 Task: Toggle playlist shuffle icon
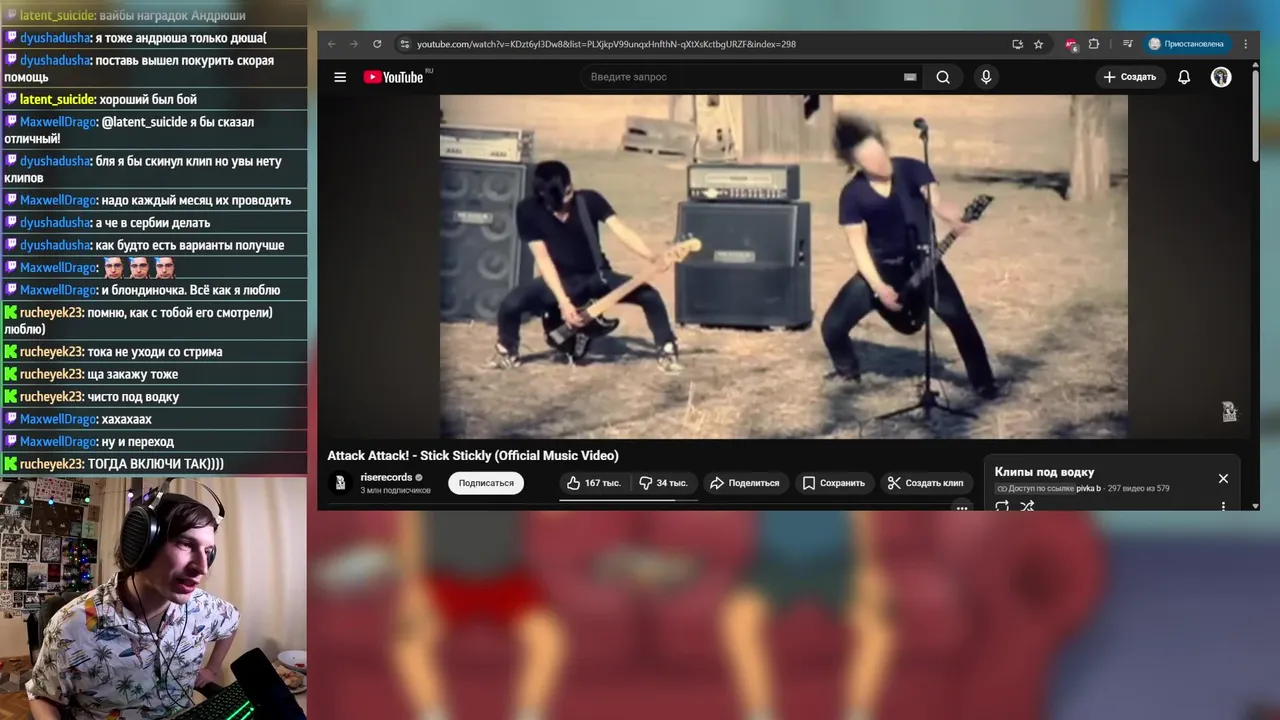(1027, 506)
